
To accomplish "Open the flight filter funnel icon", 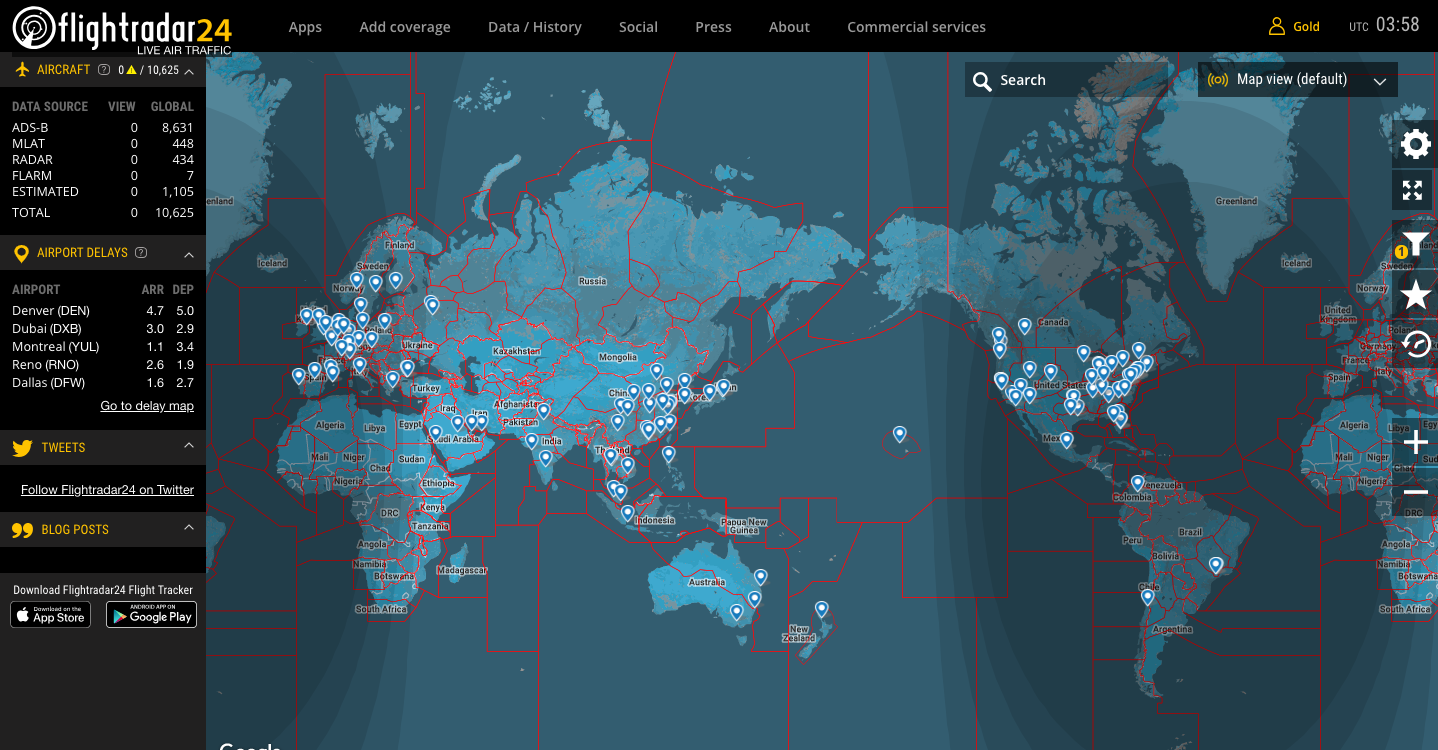I will click(1415, 243).
